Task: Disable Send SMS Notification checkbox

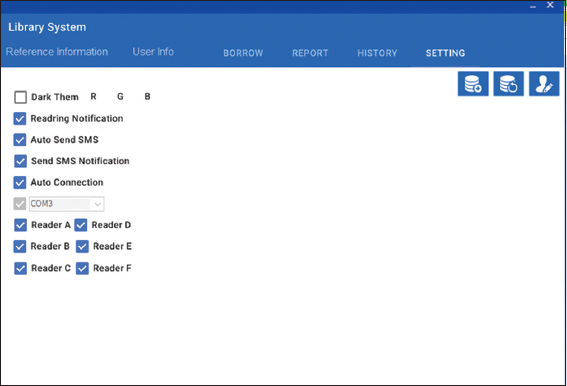Action: click(20, 161)
